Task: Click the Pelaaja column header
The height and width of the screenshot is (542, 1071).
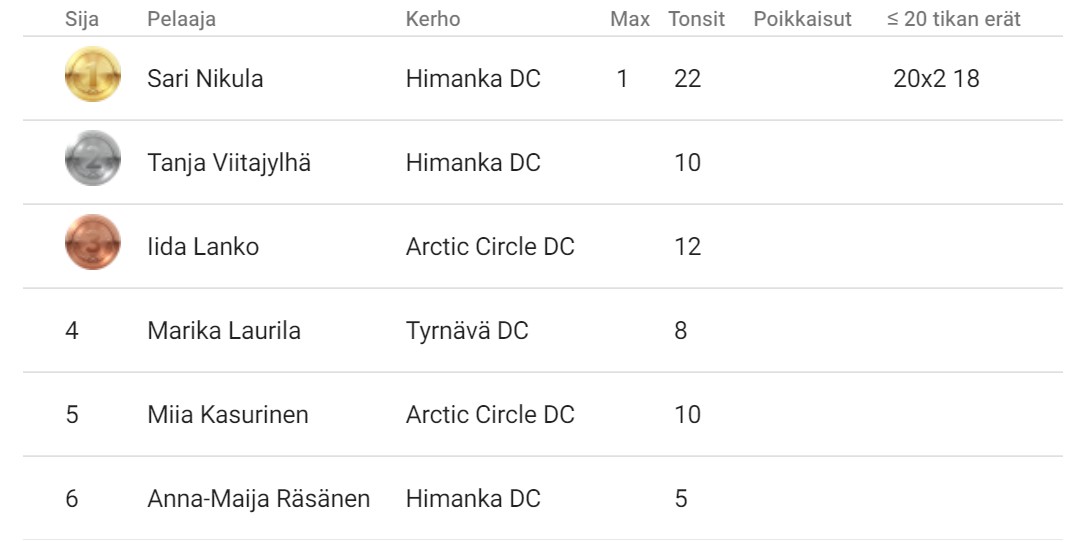Action: [x=182, y=19]
